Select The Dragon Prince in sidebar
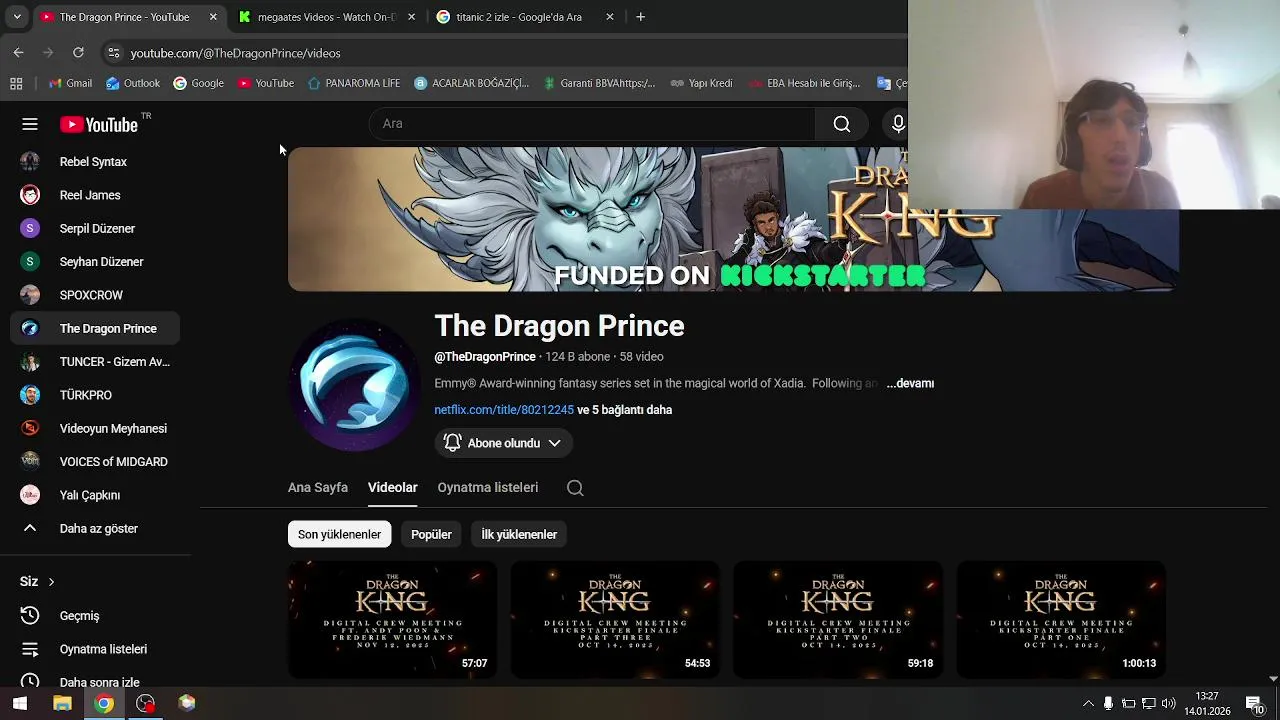1280x720 pixels. (x=95, y=328)
